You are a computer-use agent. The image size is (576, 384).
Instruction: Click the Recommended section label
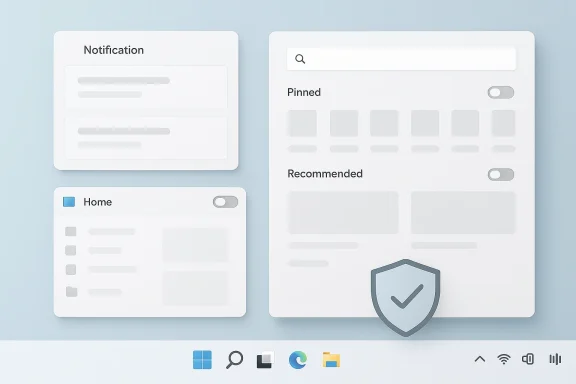(325, 173)
